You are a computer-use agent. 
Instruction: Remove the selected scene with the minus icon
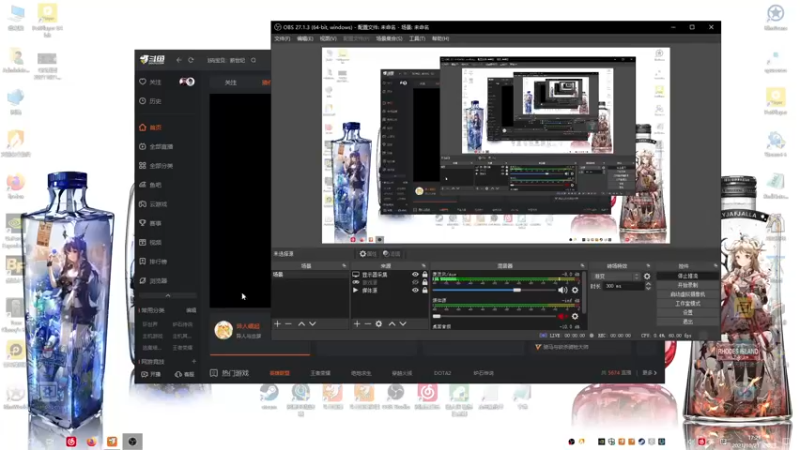(288, 324)
